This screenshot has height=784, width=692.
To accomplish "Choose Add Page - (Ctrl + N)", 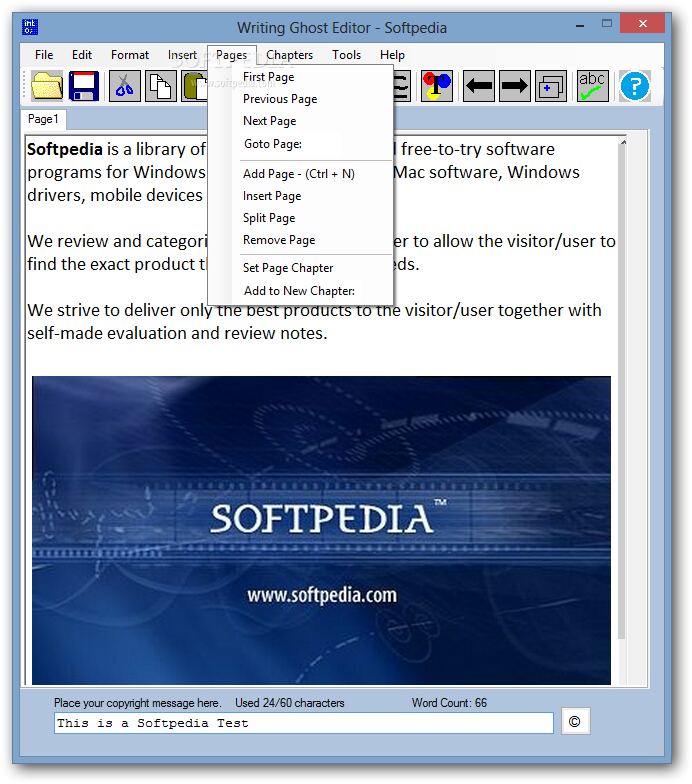I will point(300,174).
